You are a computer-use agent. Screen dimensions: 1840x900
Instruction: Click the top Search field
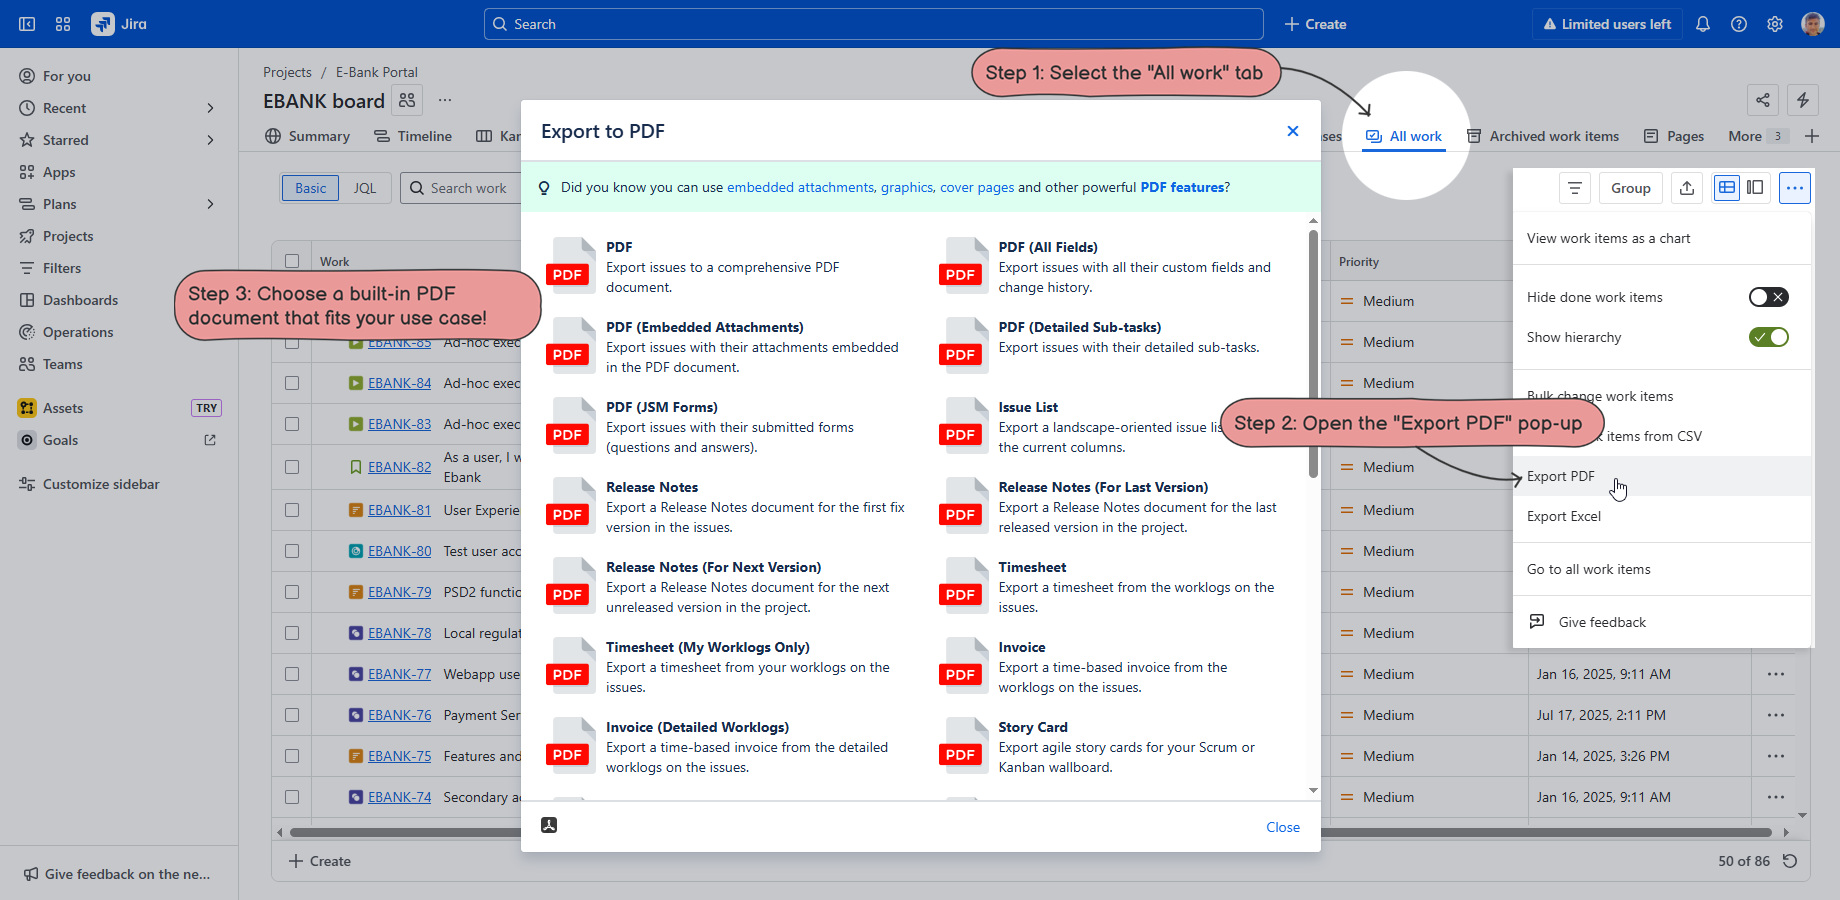point(874,24)
